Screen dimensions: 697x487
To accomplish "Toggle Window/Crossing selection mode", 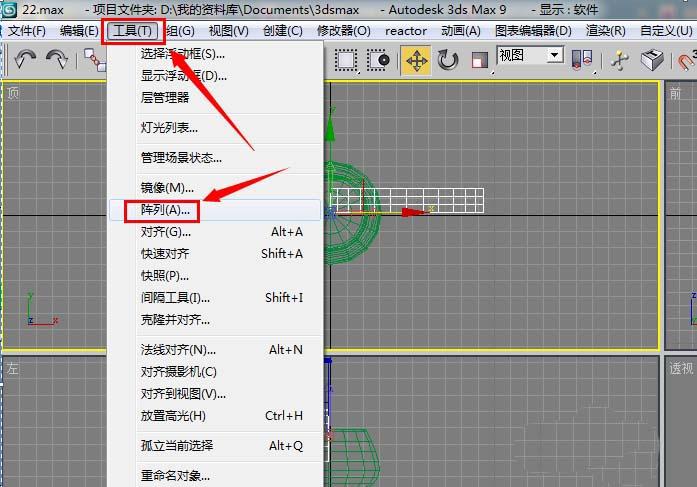I will pos(378,59).
